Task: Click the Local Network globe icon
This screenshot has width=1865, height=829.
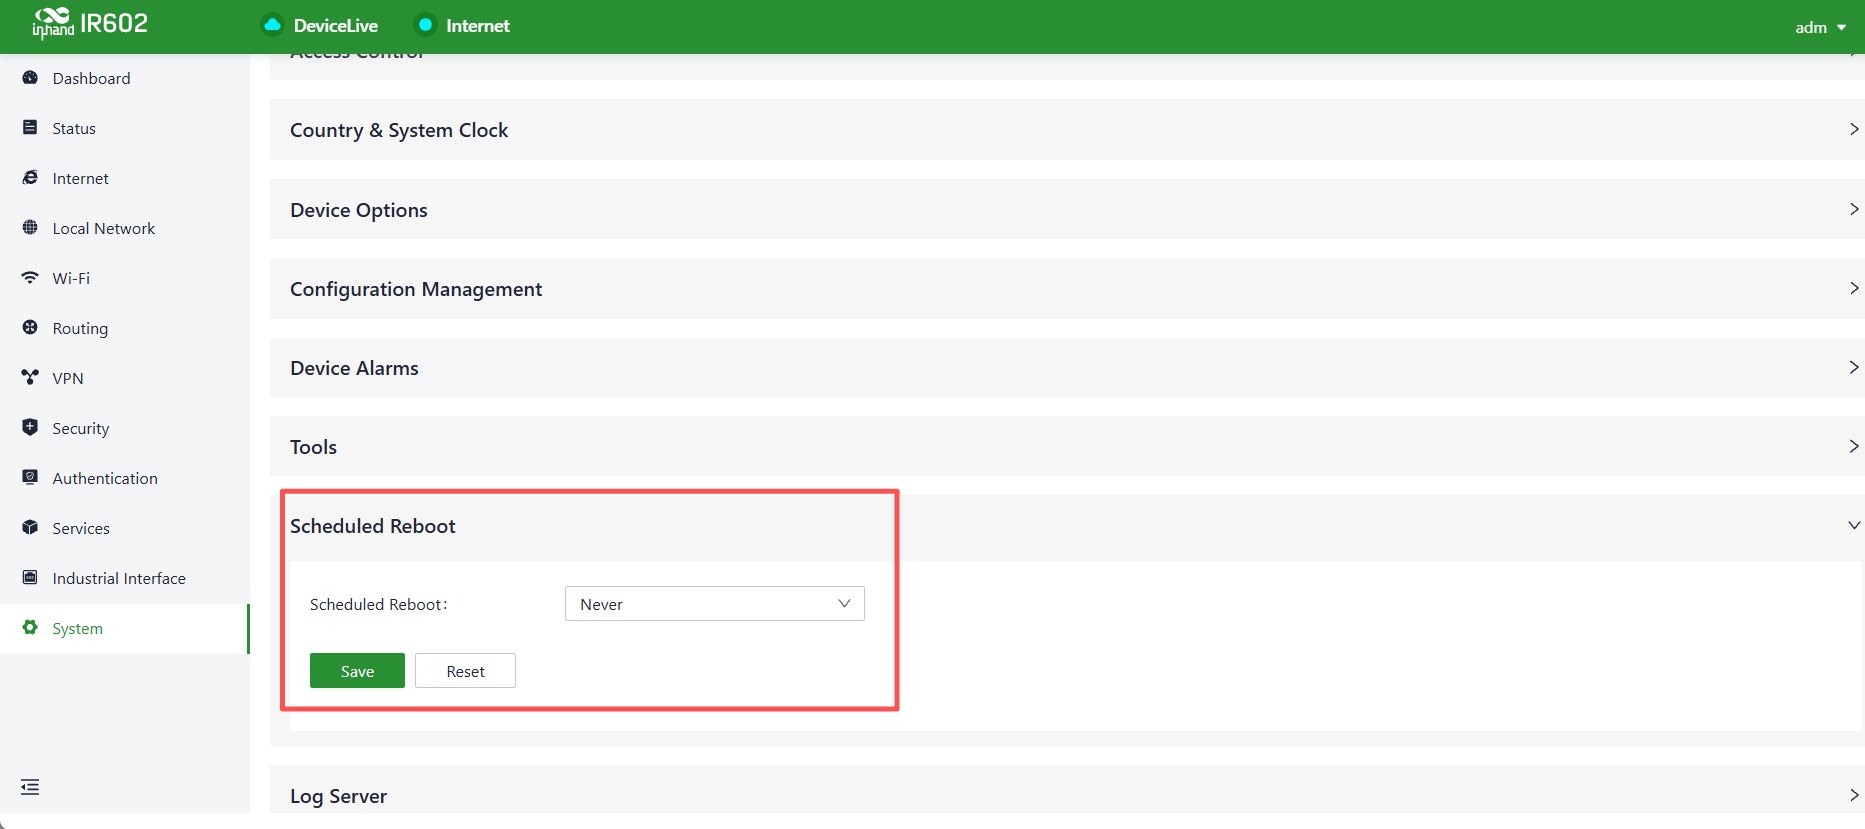Action: [x=30, y=228]
